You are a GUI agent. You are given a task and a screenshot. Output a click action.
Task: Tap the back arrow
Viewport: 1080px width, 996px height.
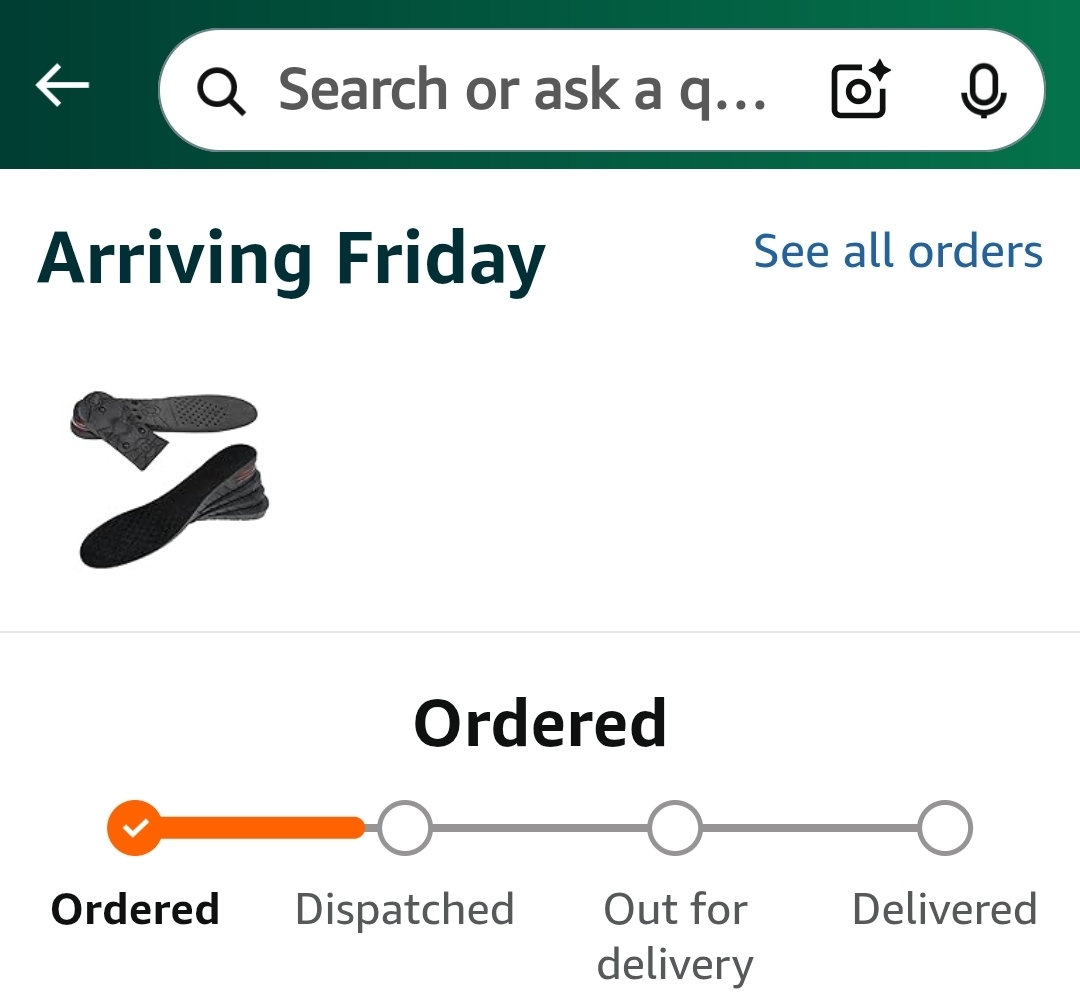coord(62,87)
